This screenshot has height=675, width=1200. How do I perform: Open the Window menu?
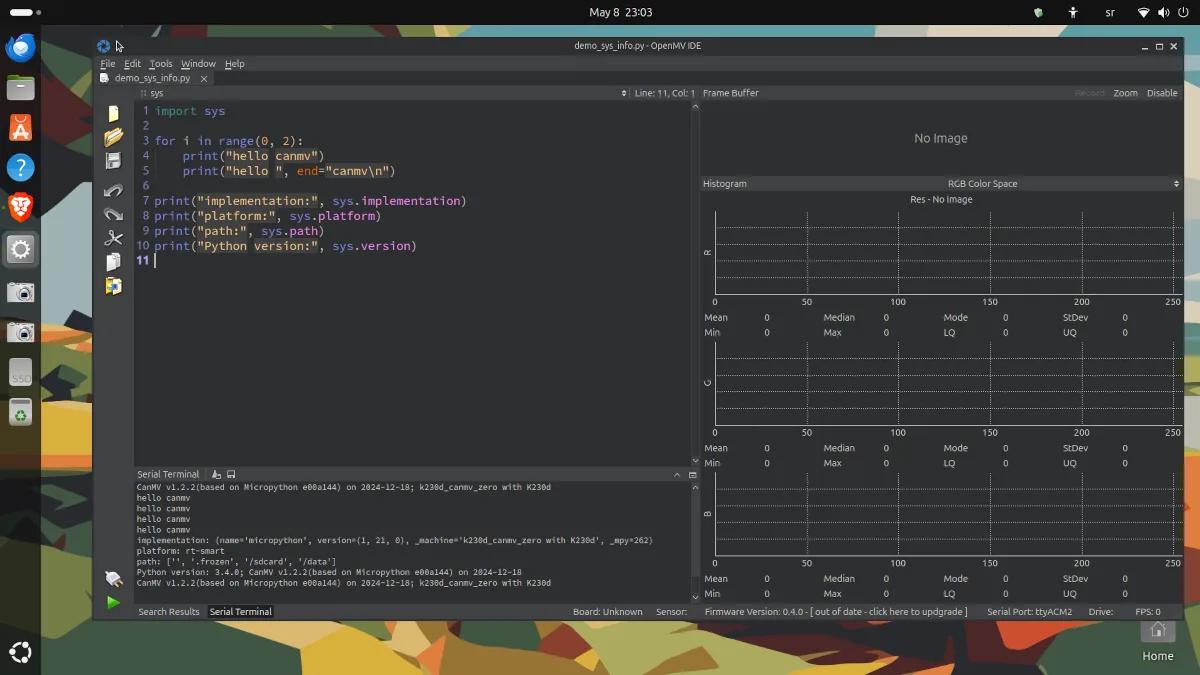[x=198, y=64]
